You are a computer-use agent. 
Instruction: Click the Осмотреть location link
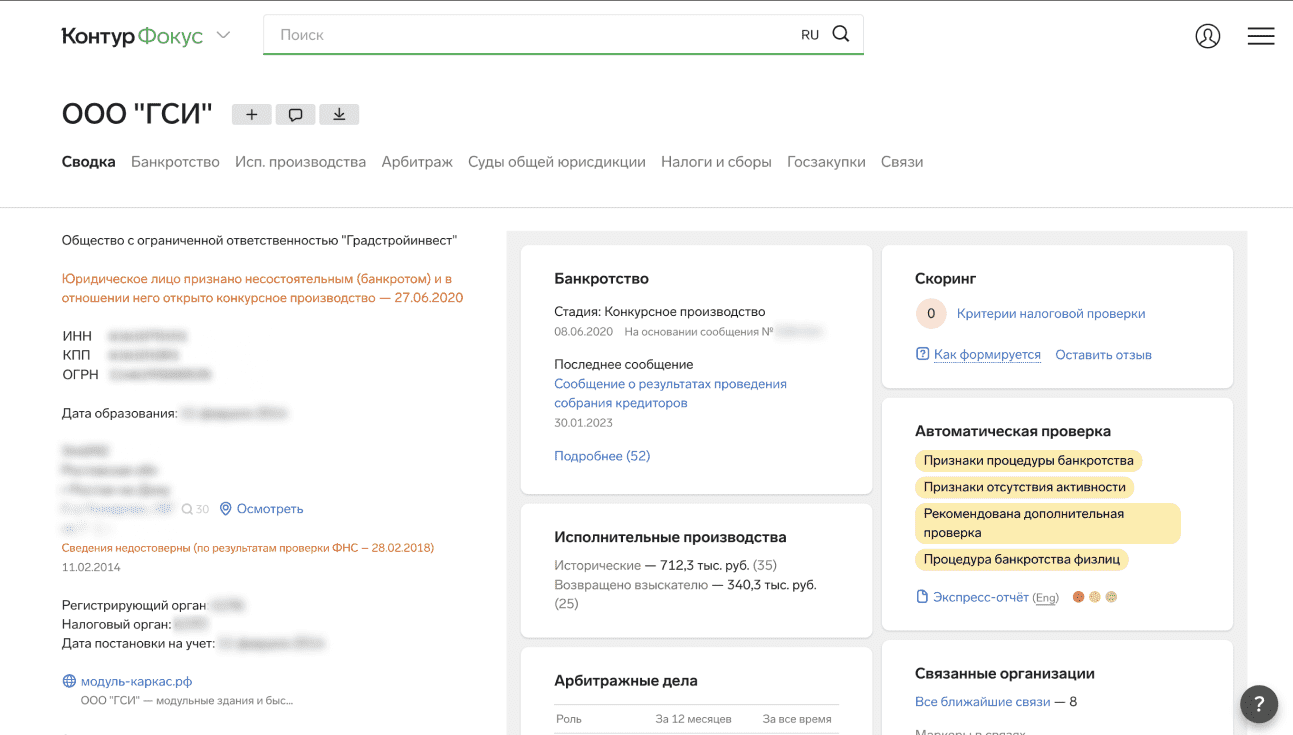(x=270, y=509)
